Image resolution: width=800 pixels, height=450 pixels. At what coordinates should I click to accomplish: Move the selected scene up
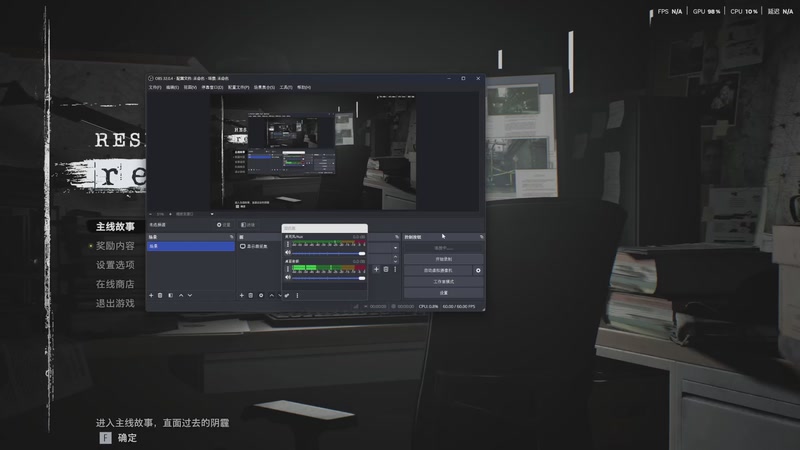click(181, 295)
